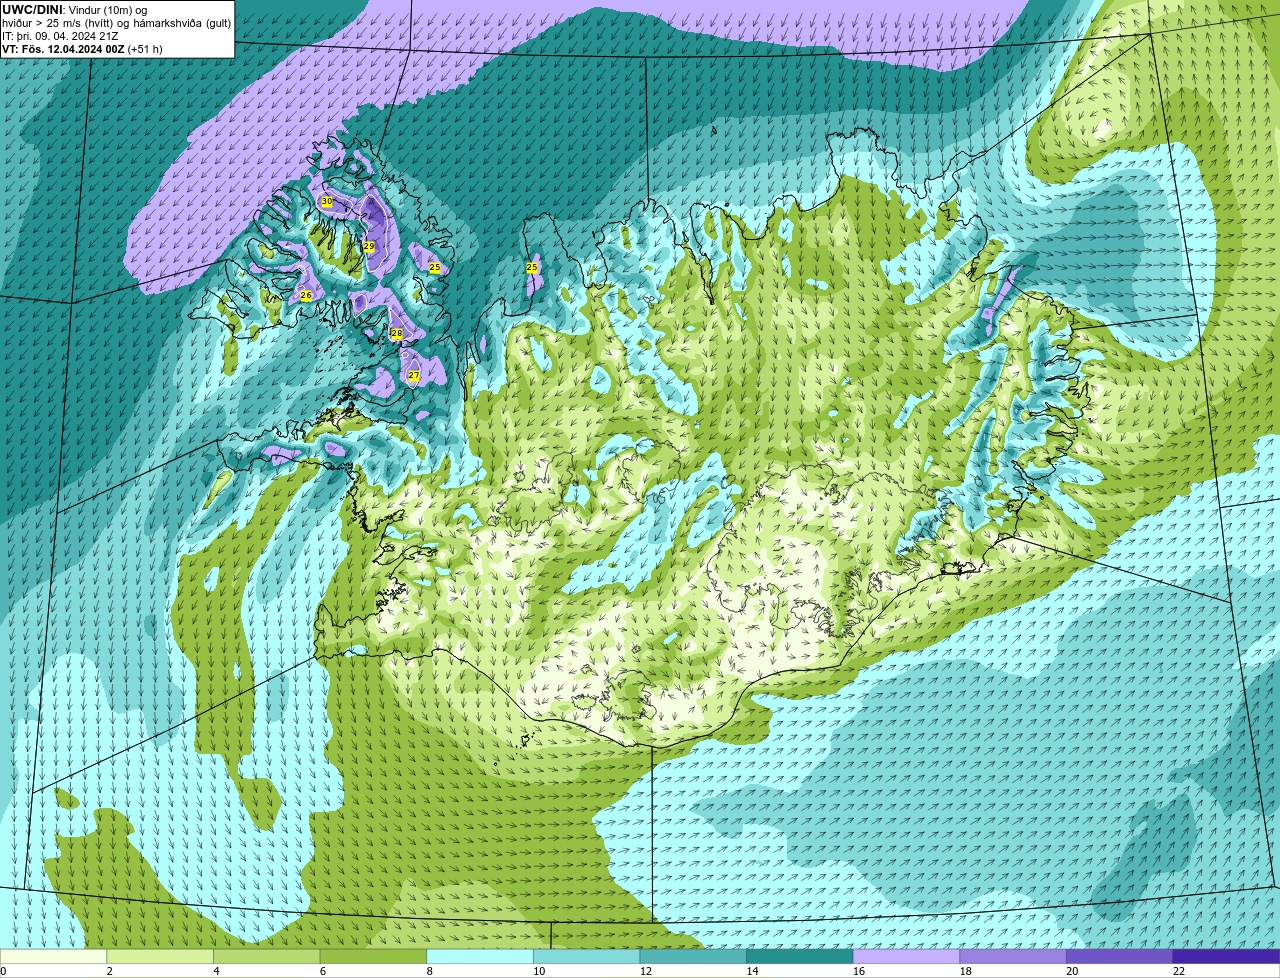
Task: Click the yellow gust label 26
Action: 306,296
